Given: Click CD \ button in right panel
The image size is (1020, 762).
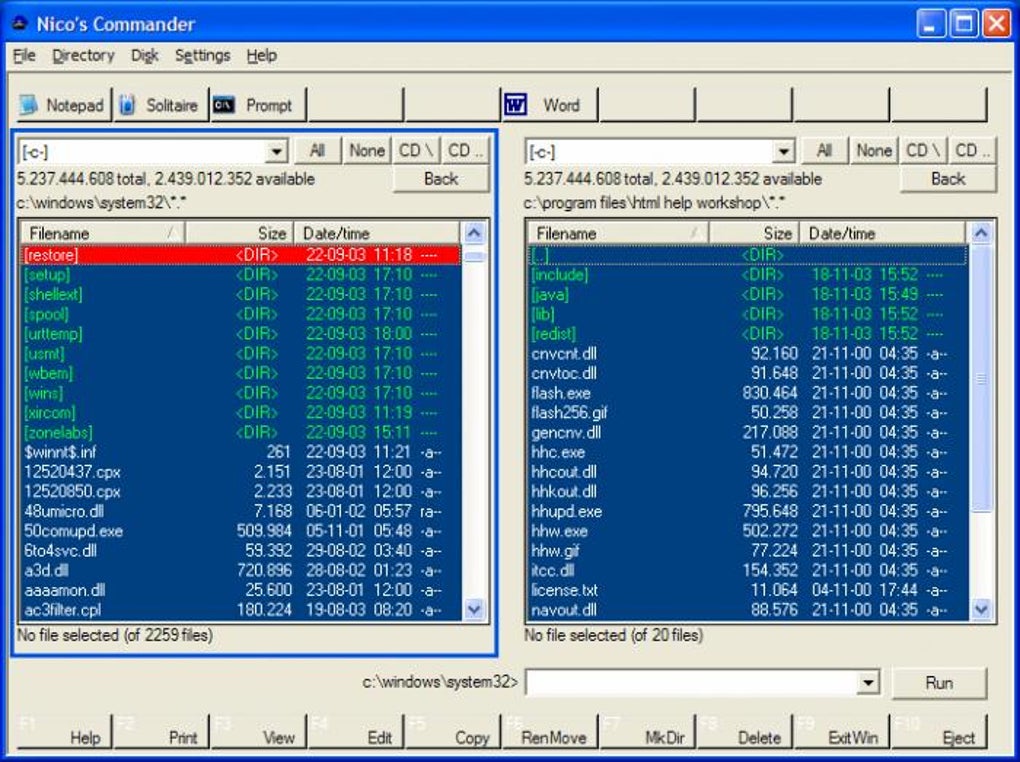Looking at the screenshot, I should click(x=923, y=151).
